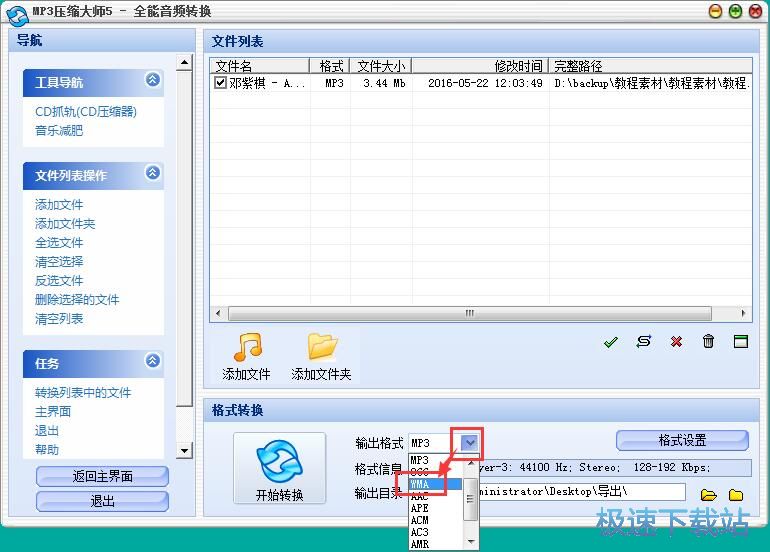Click the app logo in title bar
This screenshot has height=552, width=770.
tap(17, 14)
